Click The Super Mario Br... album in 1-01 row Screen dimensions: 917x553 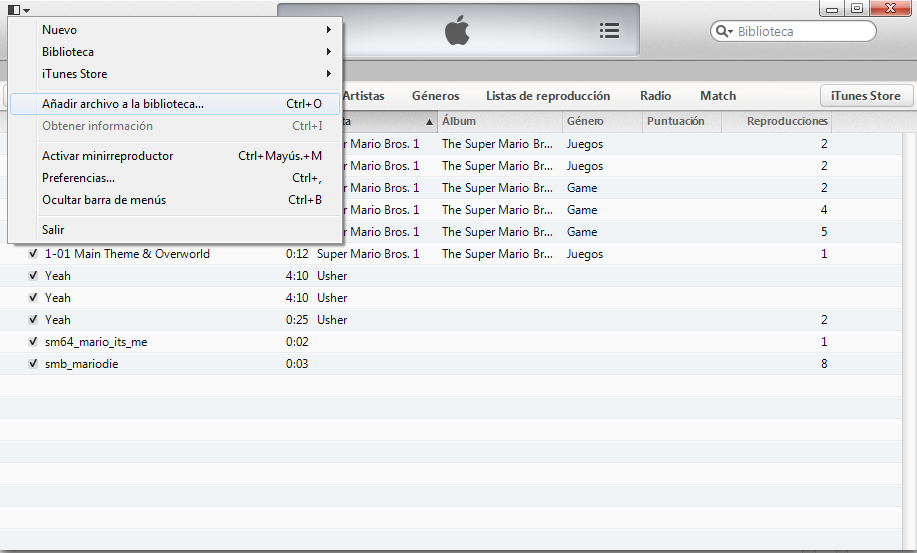point(497,254)
